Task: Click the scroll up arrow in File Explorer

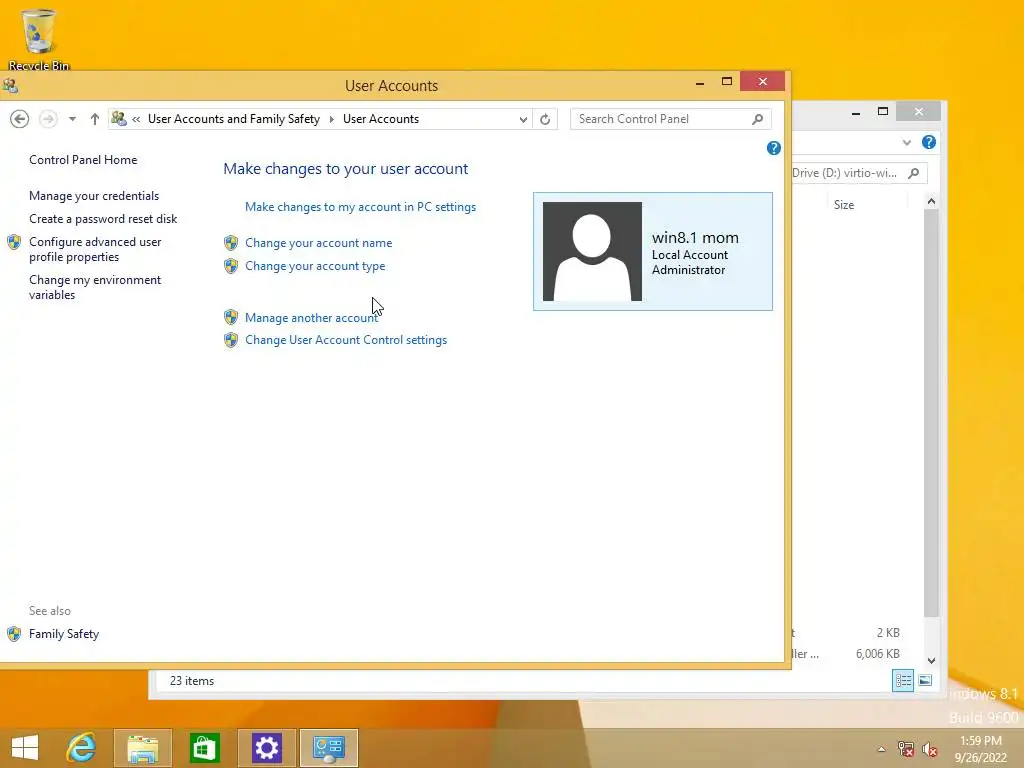Action: tap(931, 202)
